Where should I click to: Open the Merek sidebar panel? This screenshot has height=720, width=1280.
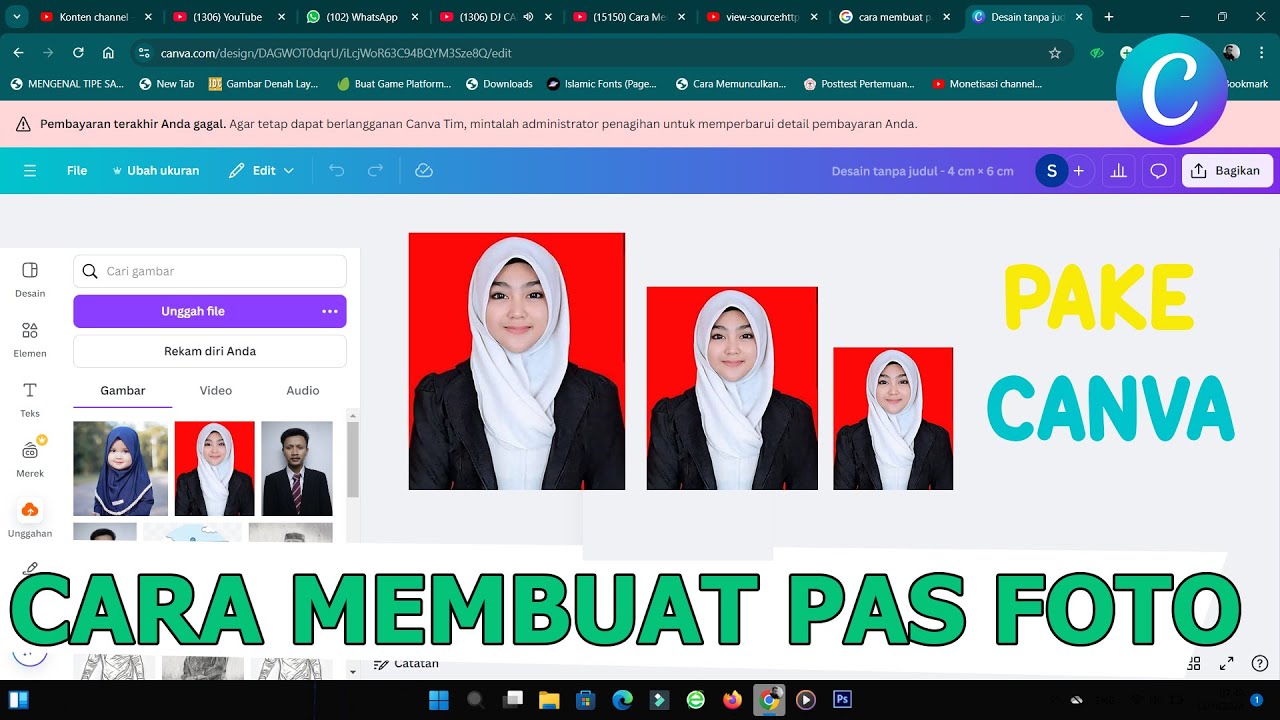[x=30, y=459]
